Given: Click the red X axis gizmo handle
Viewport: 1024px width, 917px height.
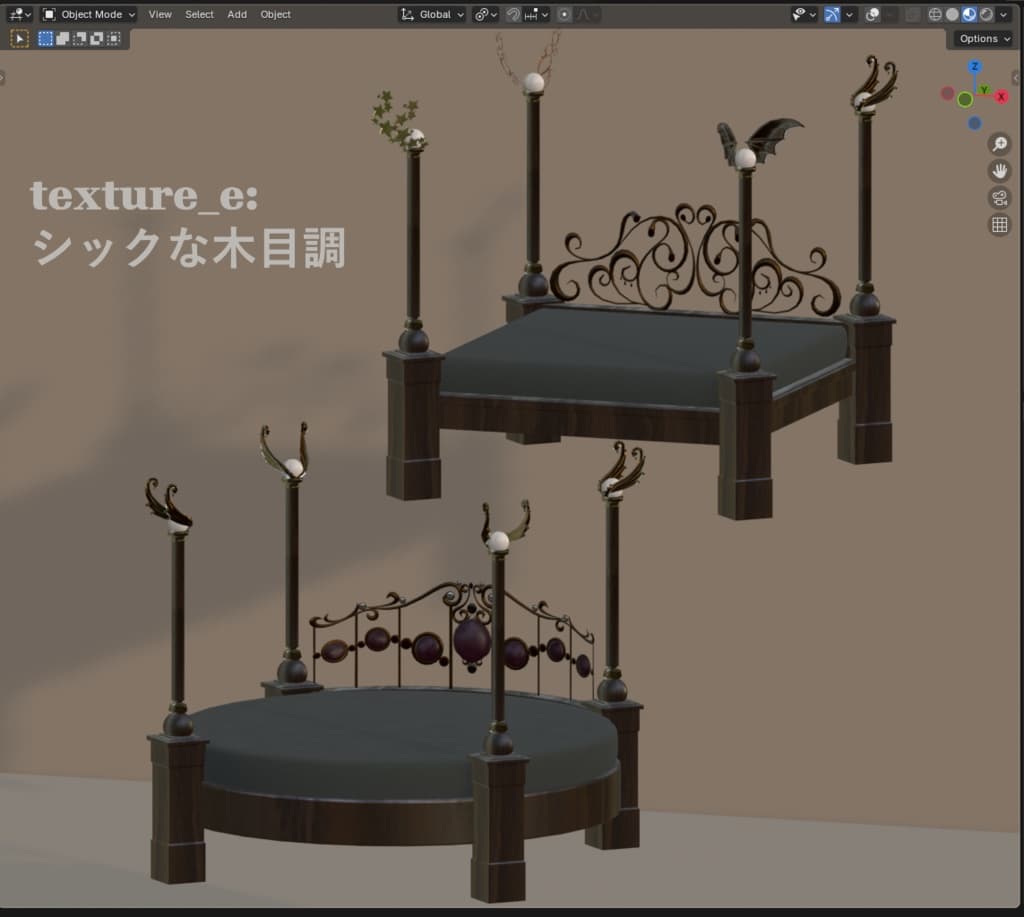Looking at the screenshot, I should coord(1001,97).
